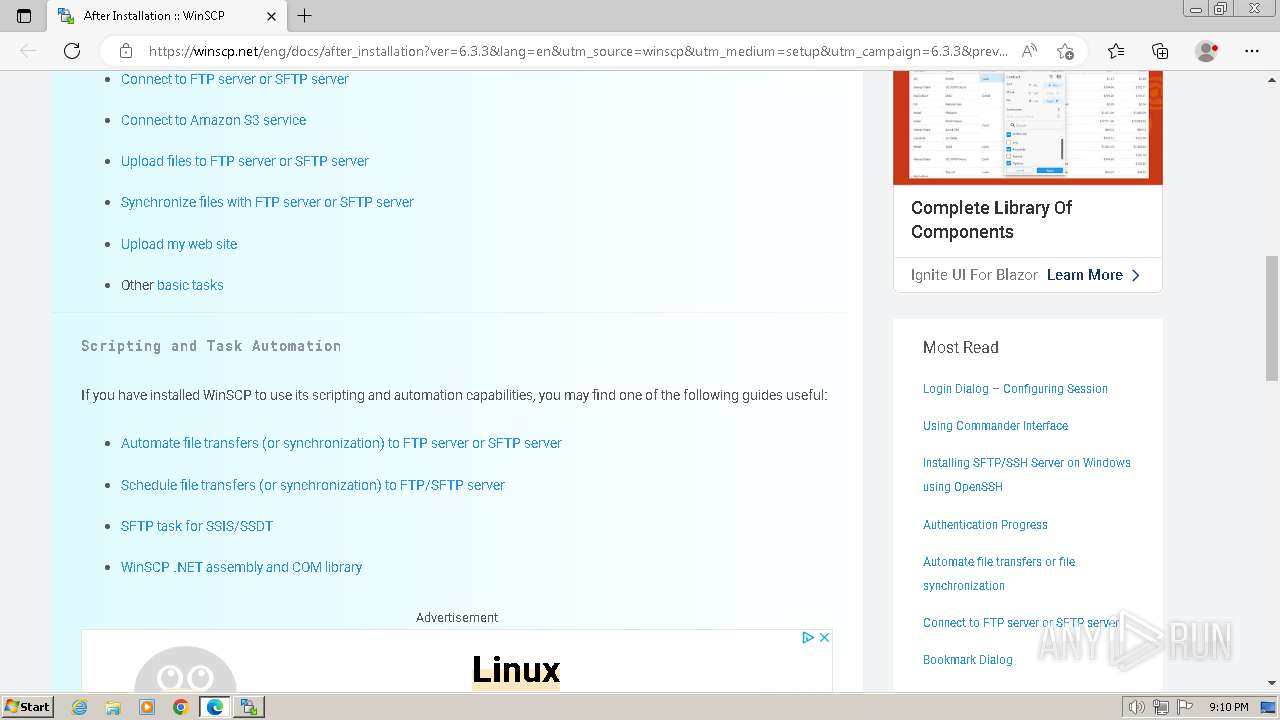Close the Linux advertisement
The height and width of the screenshot is (720, 1280).
tap(824, 637)
